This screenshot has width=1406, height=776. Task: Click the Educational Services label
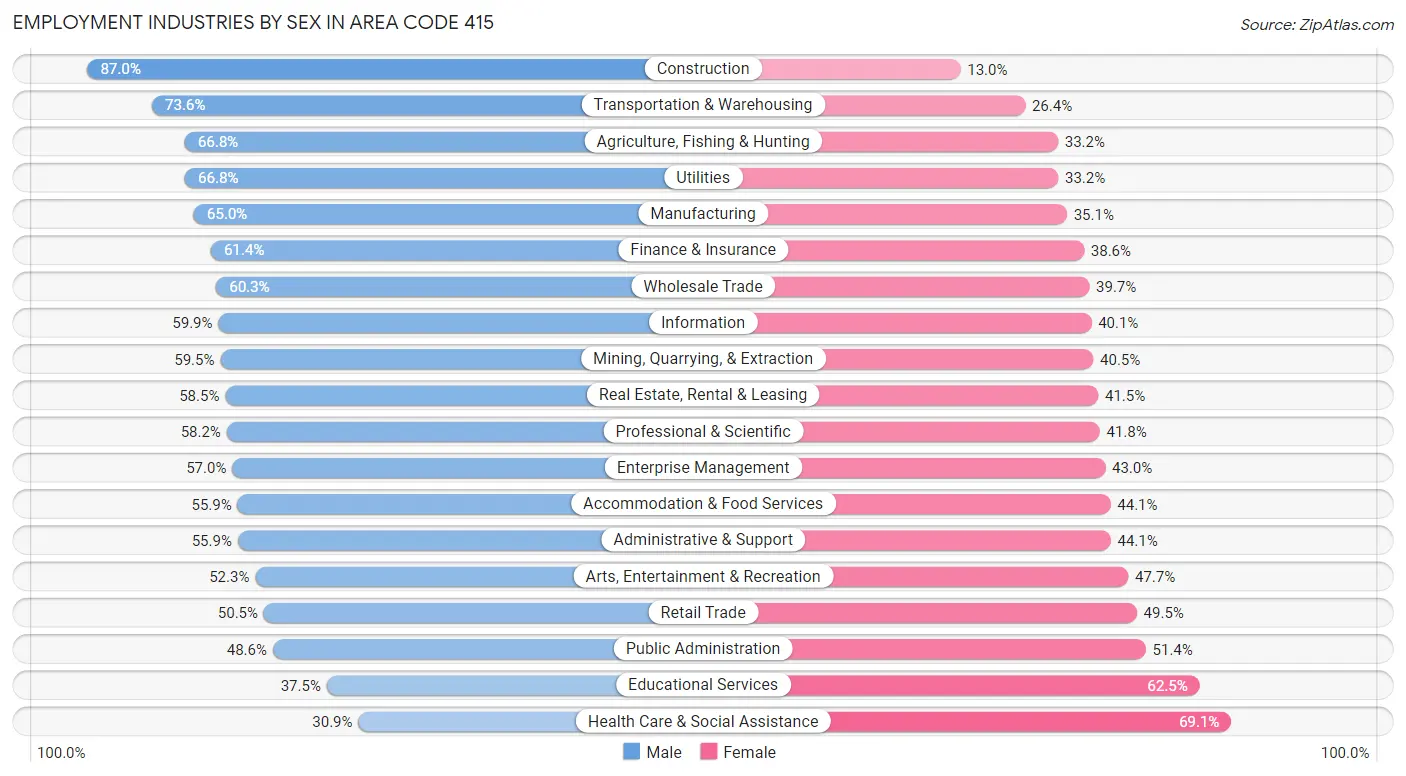coord(703,685)
